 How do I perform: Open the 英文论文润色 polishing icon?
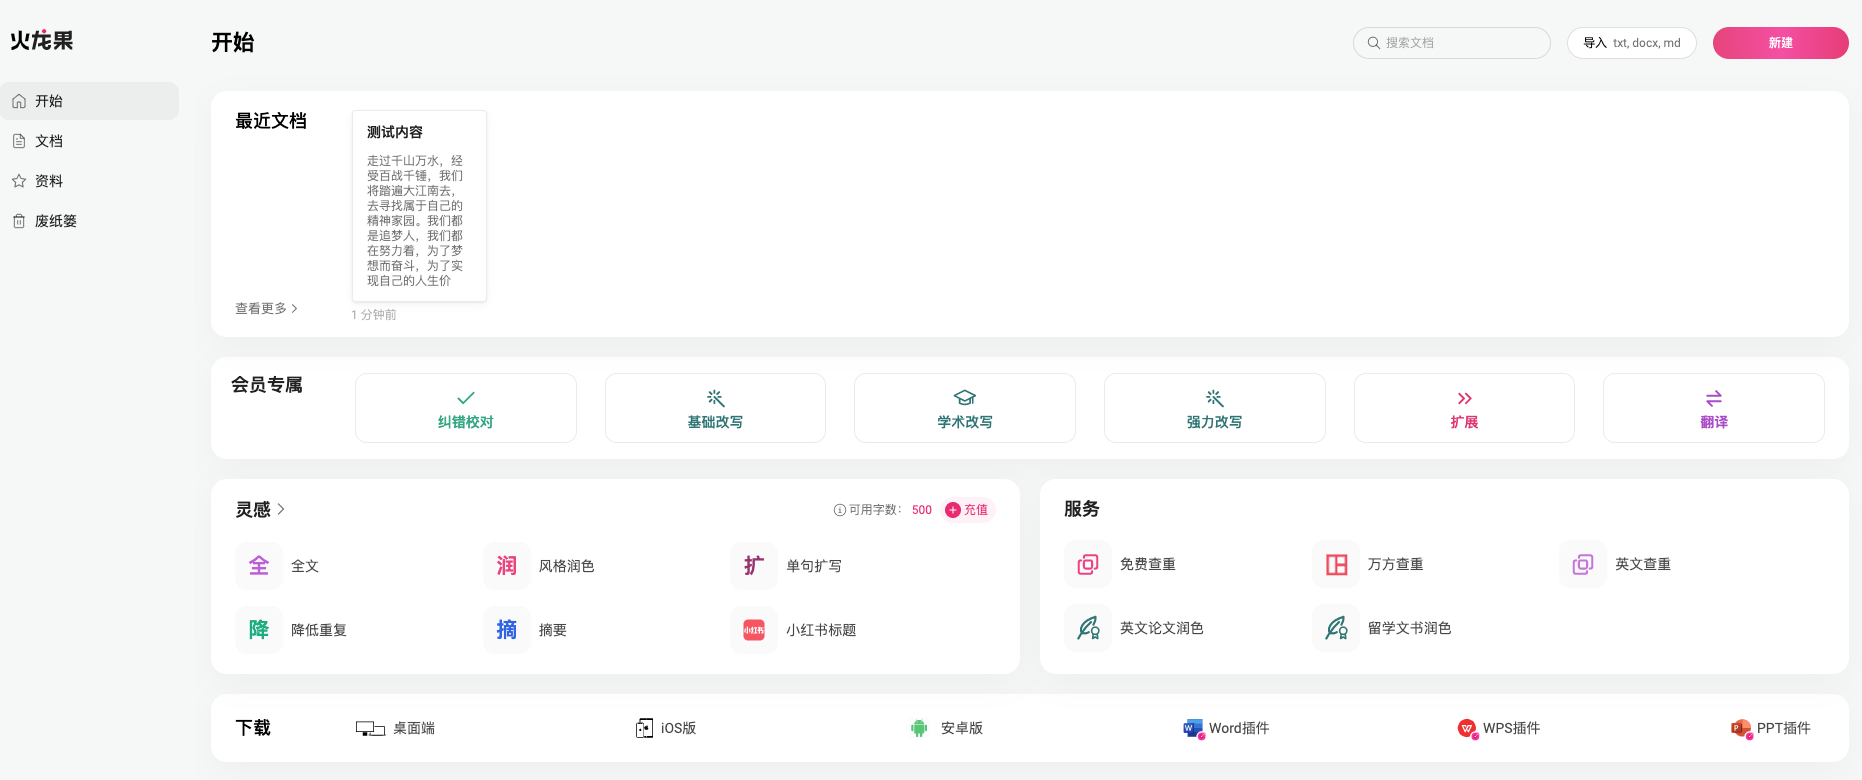pyautogui.click(x=1088, y=628)
